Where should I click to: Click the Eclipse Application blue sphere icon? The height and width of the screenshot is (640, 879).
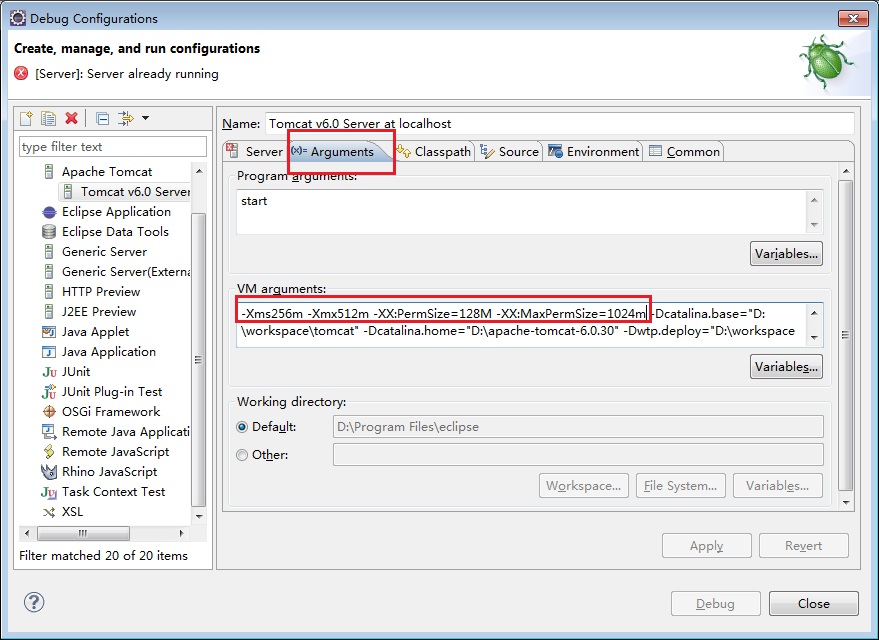tap(49, 212)
